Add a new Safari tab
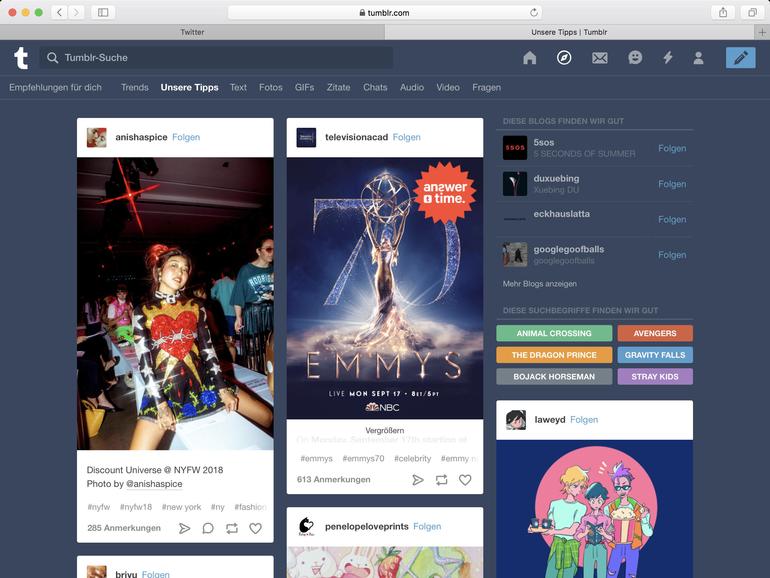Image resolution: width=770 pixels, height=578 pixels. coord(762,32)
